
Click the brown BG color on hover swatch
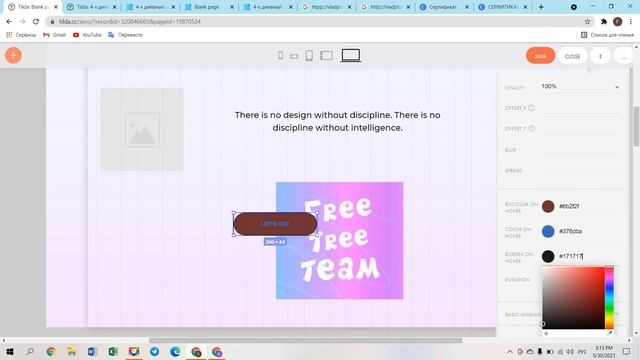point(548,206)
